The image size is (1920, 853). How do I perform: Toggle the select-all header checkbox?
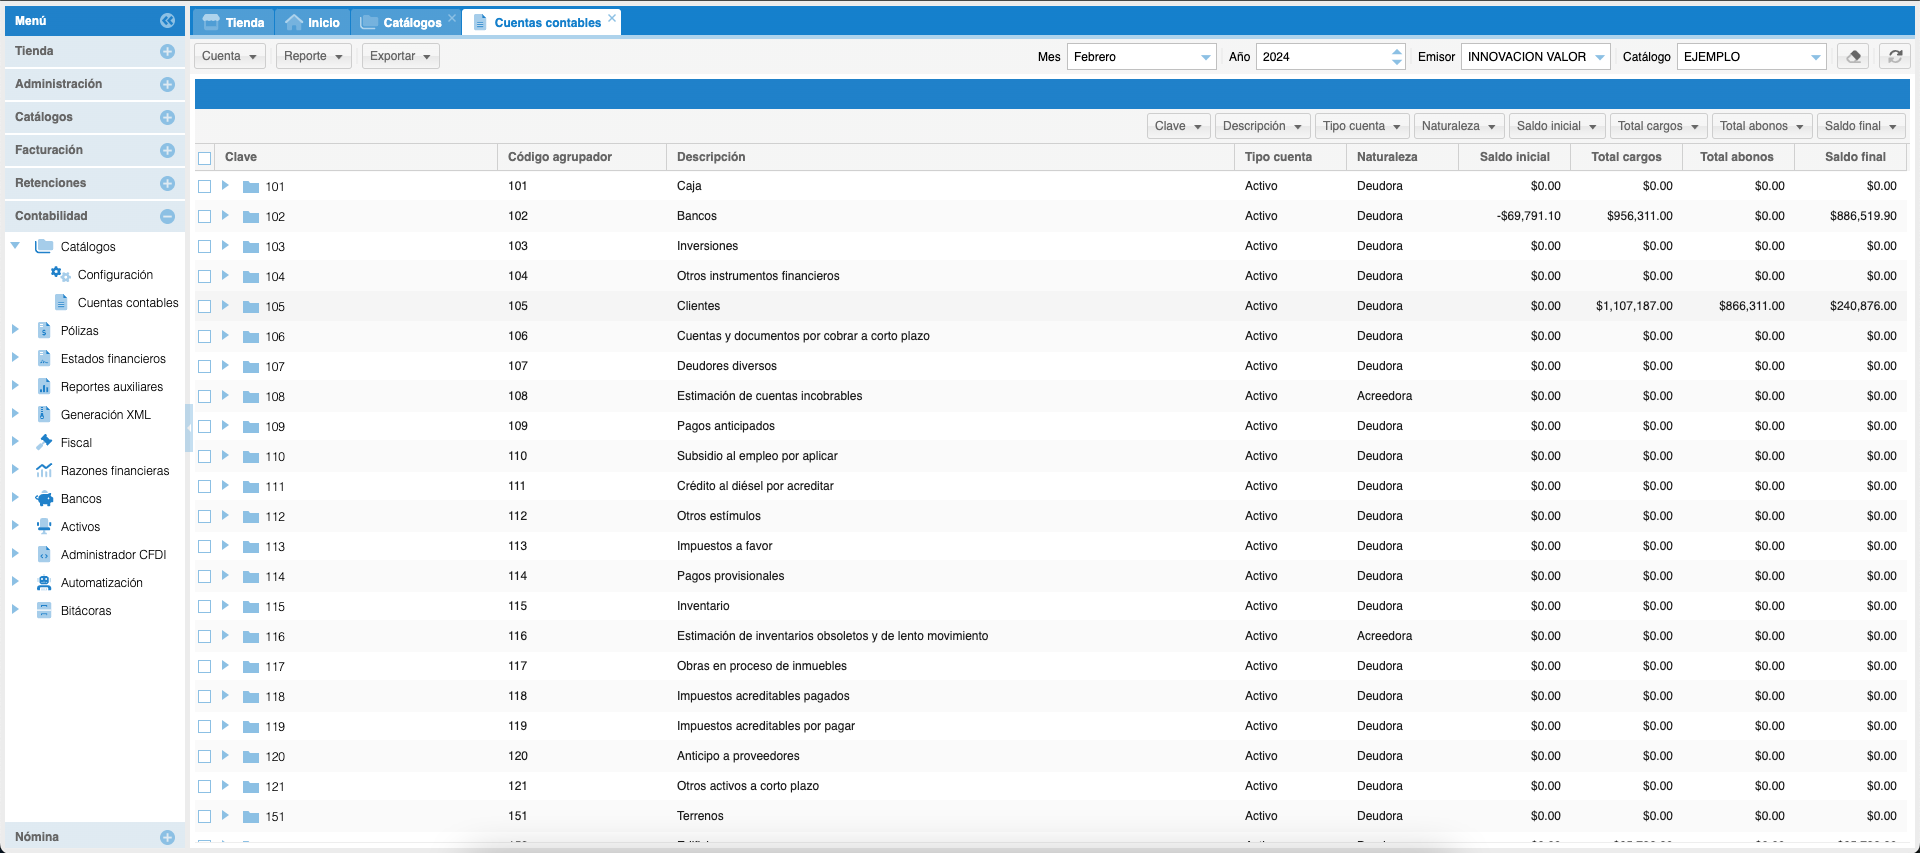click(205, 158)
